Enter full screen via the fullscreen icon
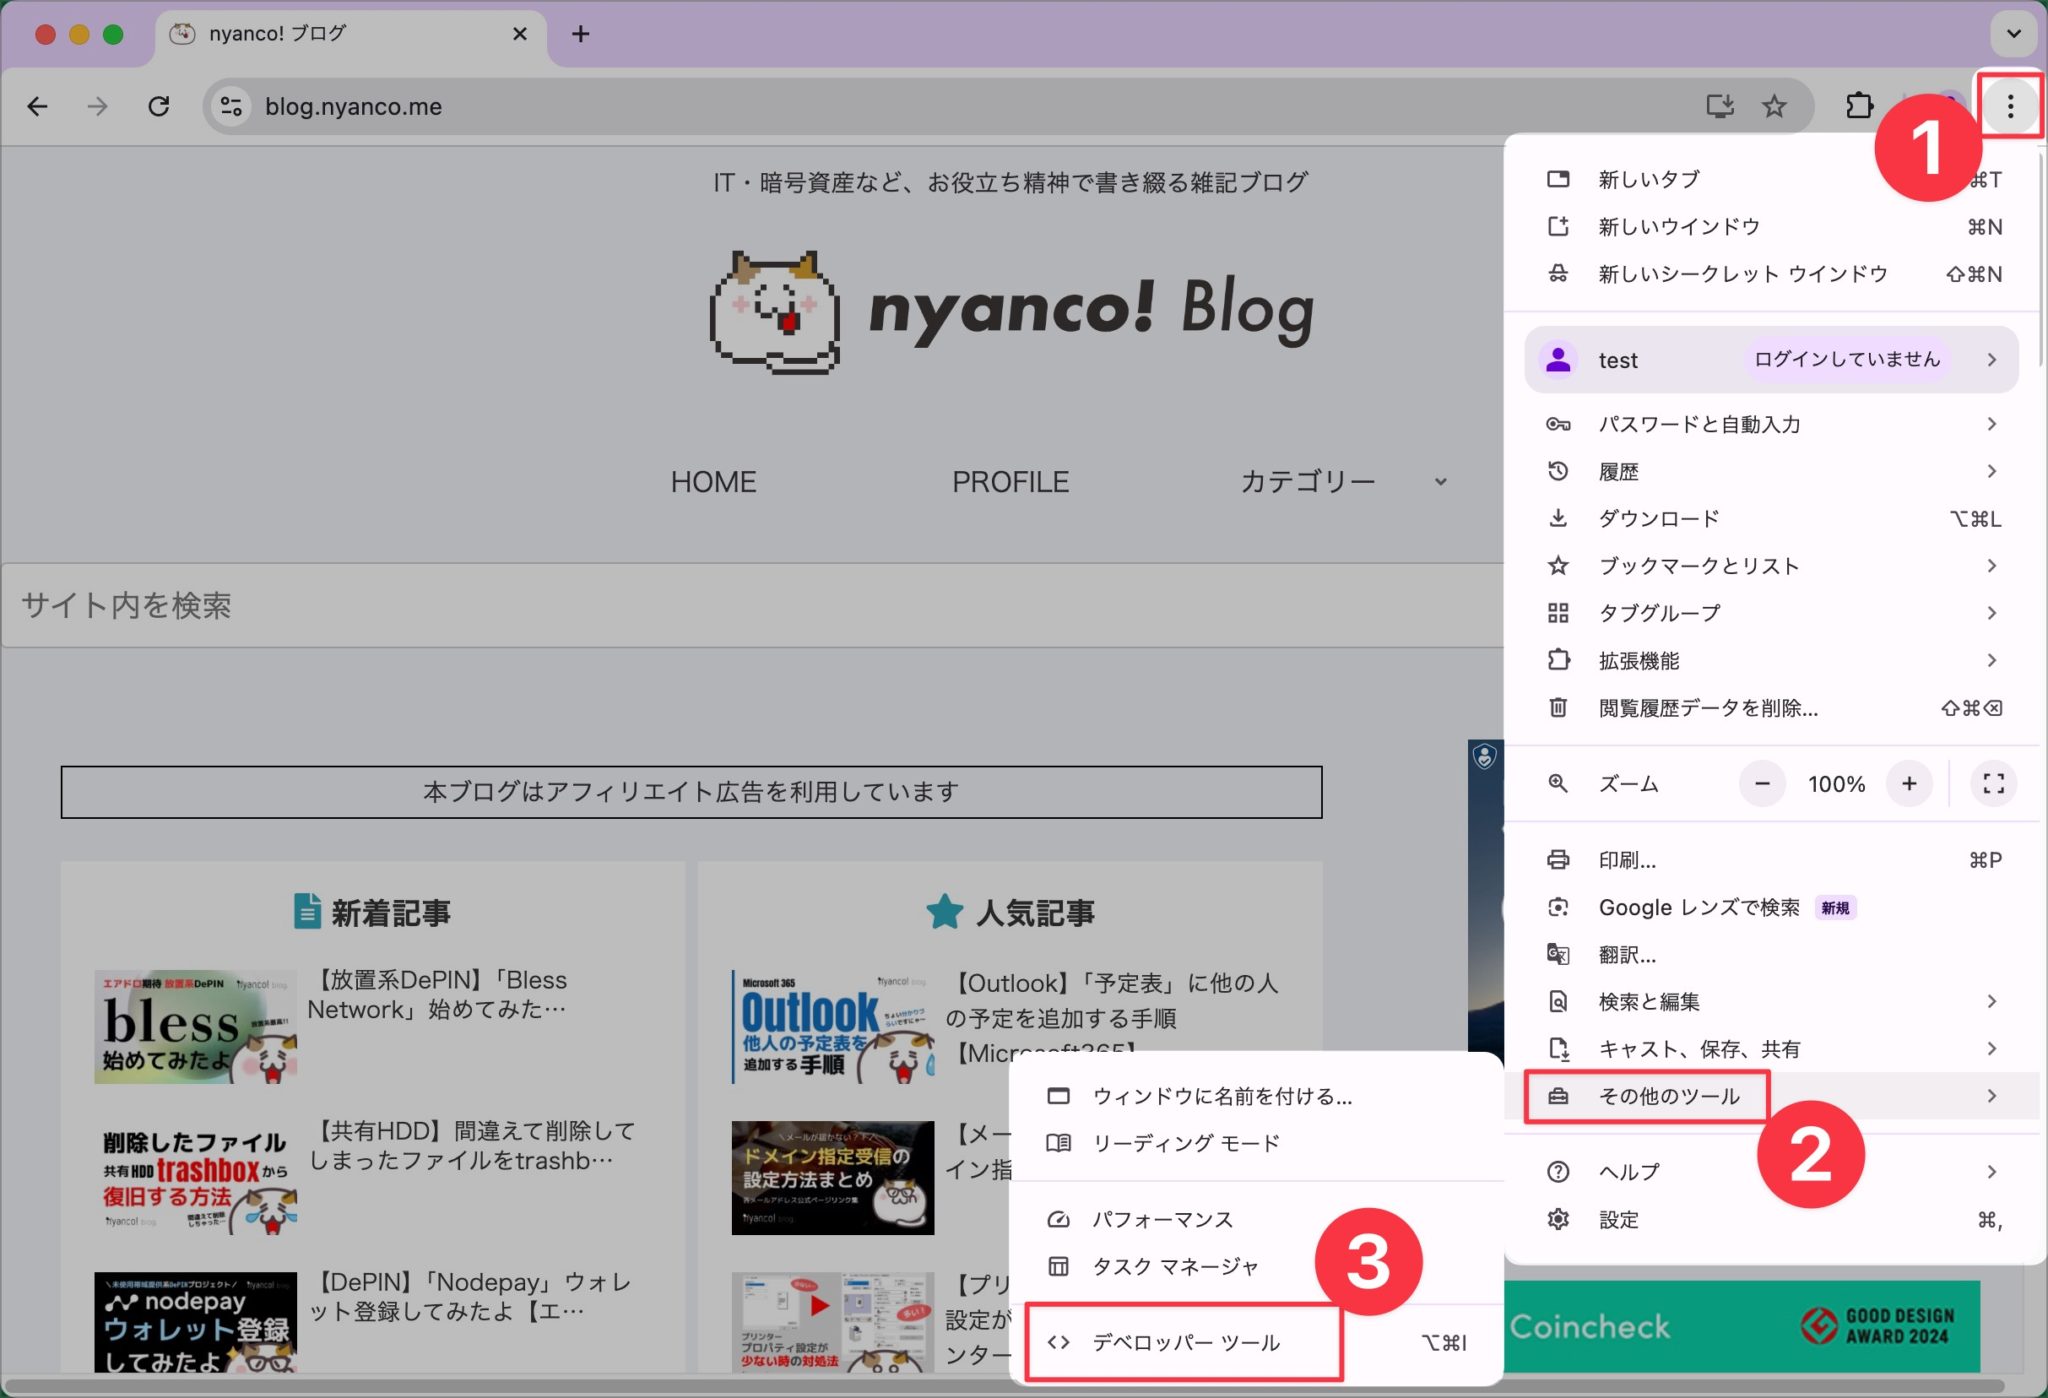Screen dimensions: 2048x1398 pyautogui.click(x=1993, y=784)
